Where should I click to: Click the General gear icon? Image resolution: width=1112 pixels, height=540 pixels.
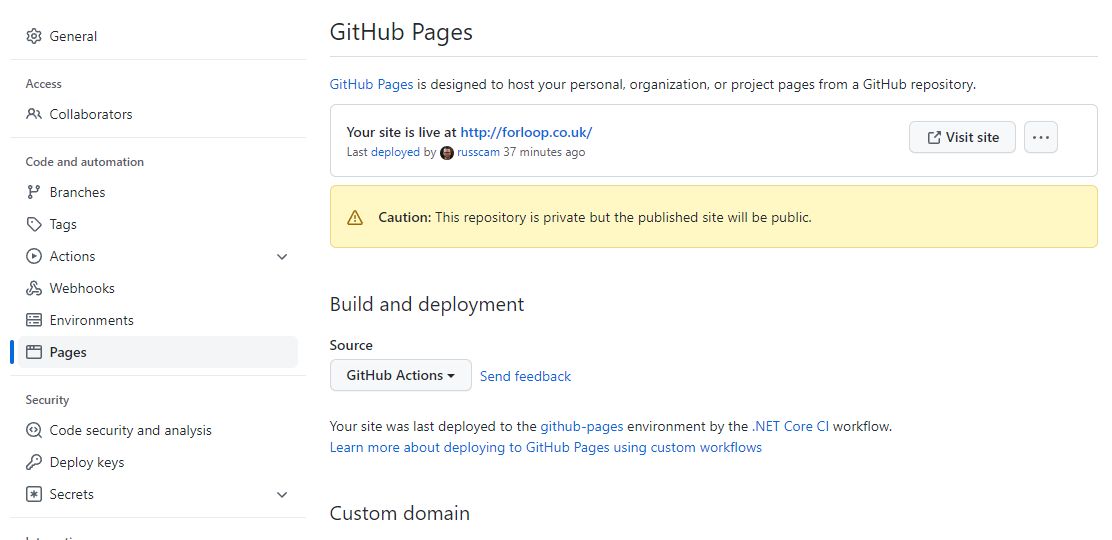click(x=34, y=36)
